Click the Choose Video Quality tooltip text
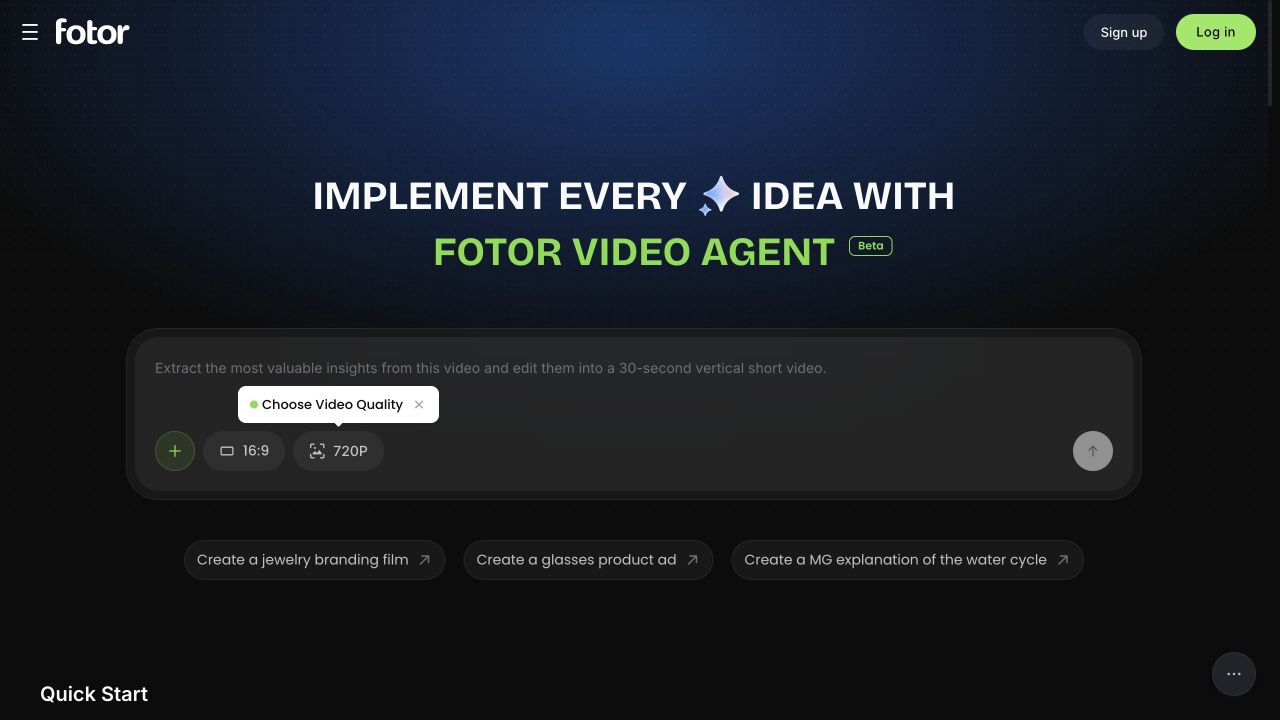The height and width of the screenshot is (720, 1280). point(332,404)
